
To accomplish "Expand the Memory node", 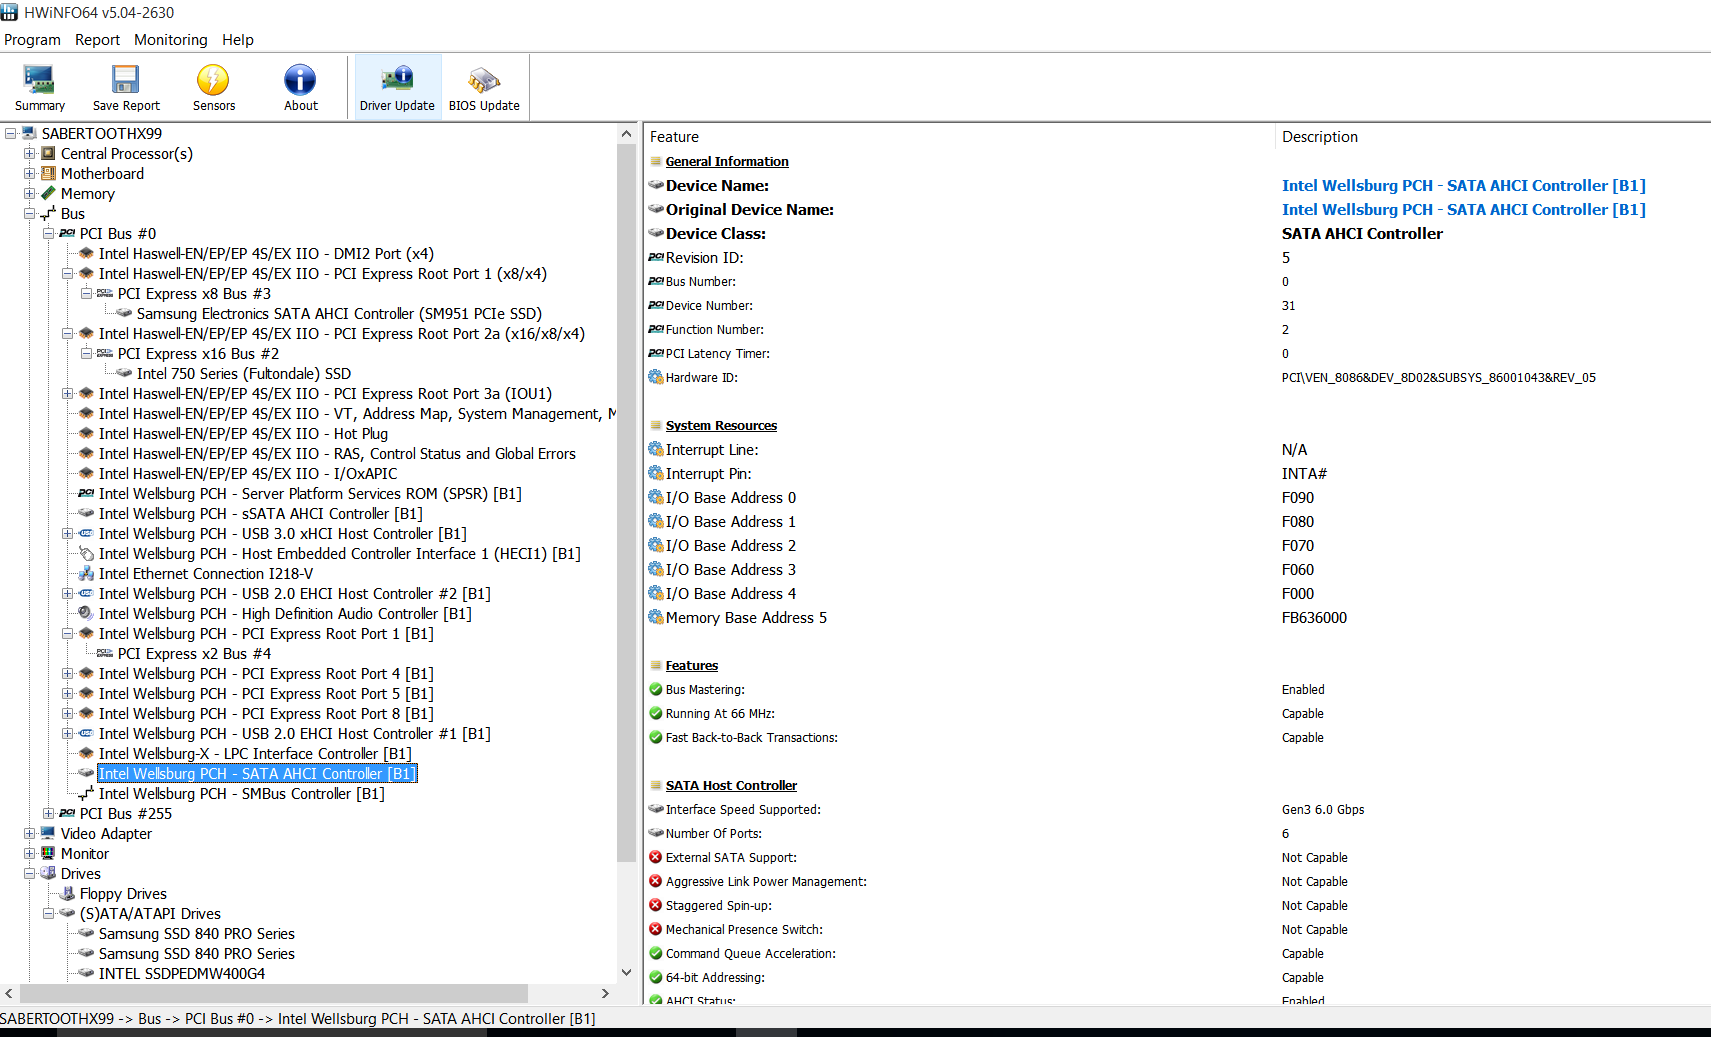I will click(29, 193).
